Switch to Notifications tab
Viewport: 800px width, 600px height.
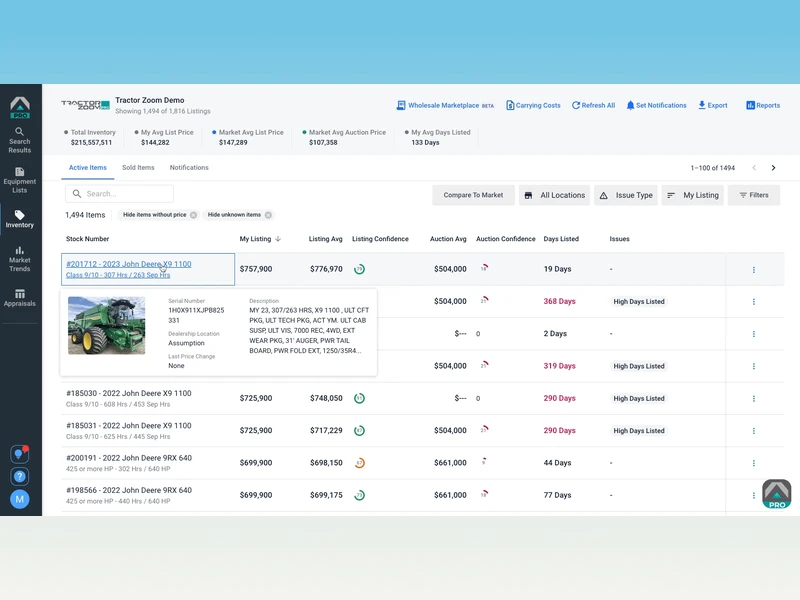(189, 167)
